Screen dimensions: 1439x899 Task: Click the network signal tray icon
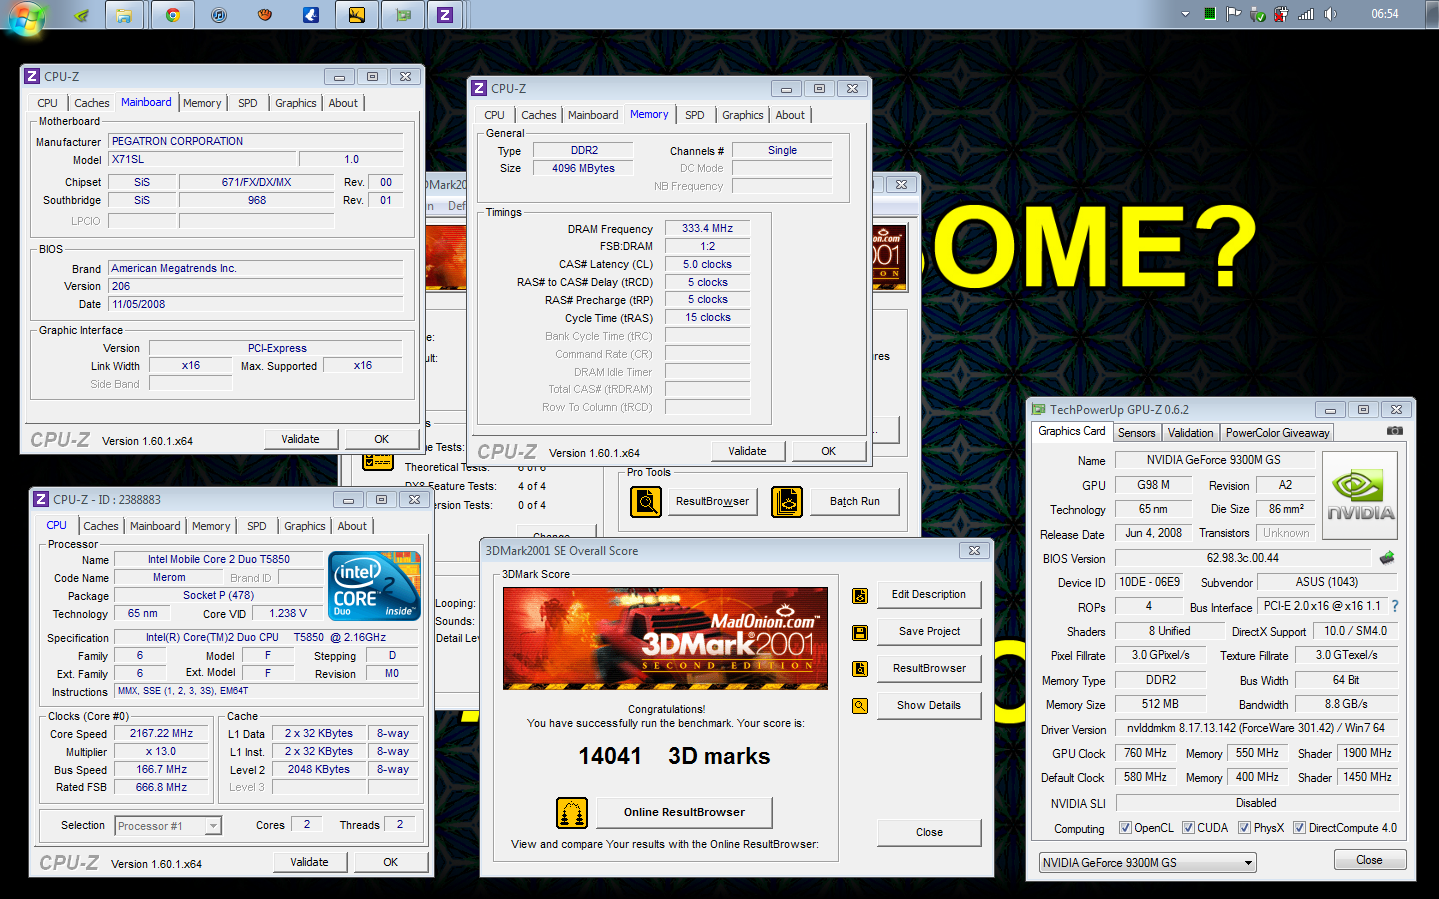coord(1306,14)
